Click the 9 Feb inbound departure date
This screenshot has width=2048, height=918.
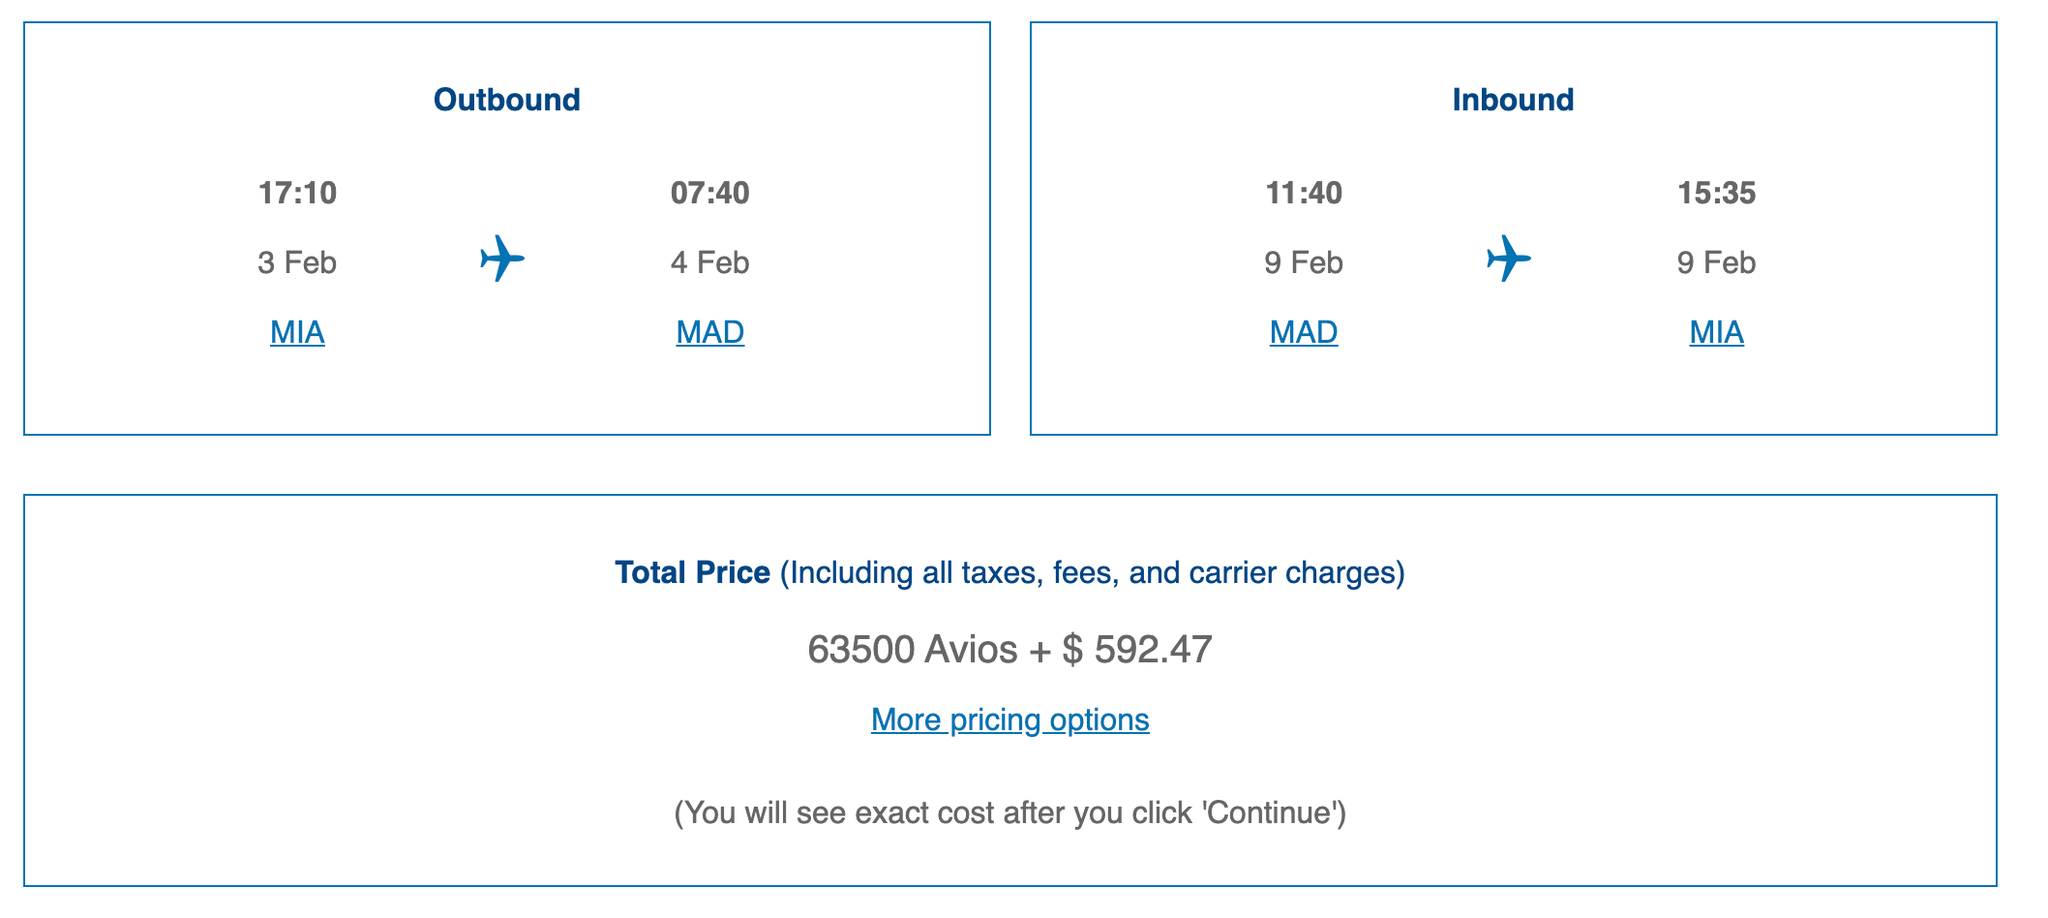(x=1304, y=262)
